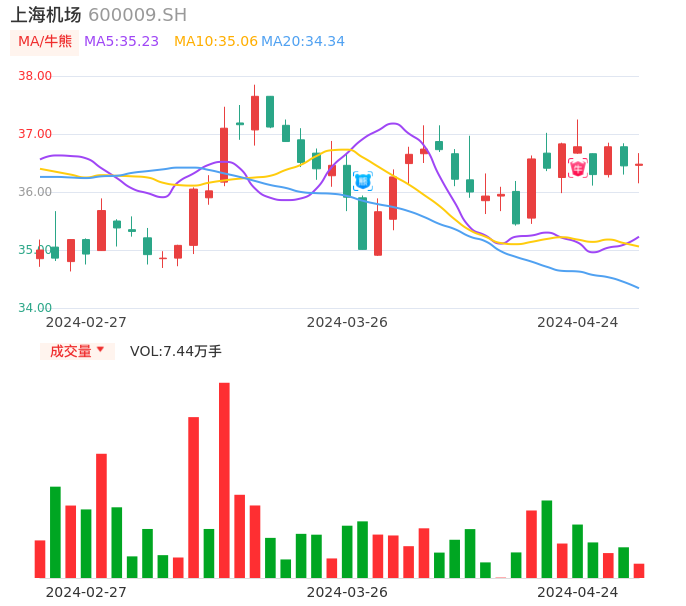Click the 2024-02-27 date label under the volume chart

pyautogui.click(x=86, y=592)
